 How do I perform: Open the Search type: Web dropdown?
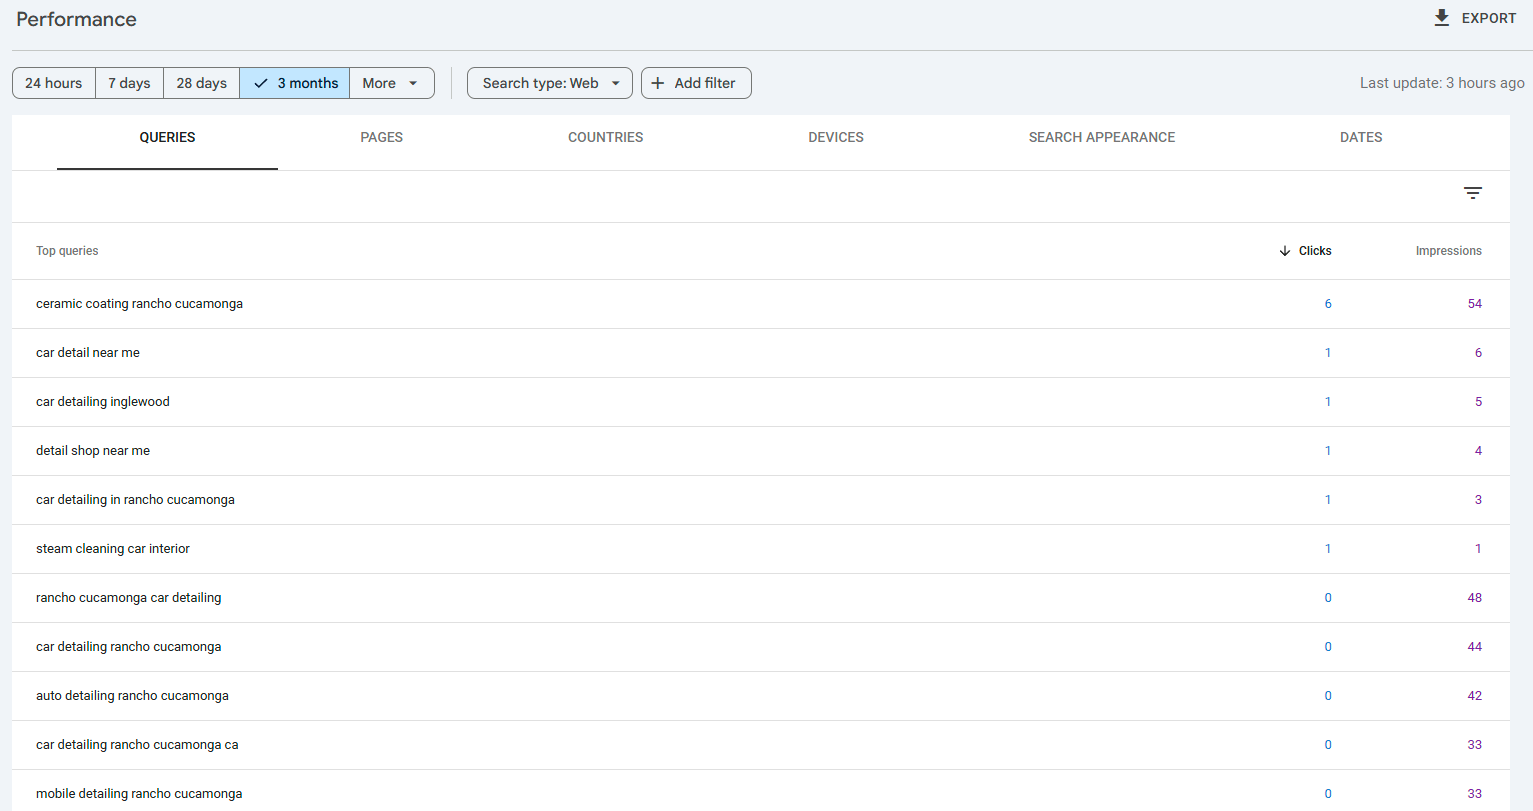(x=549, y=83)
